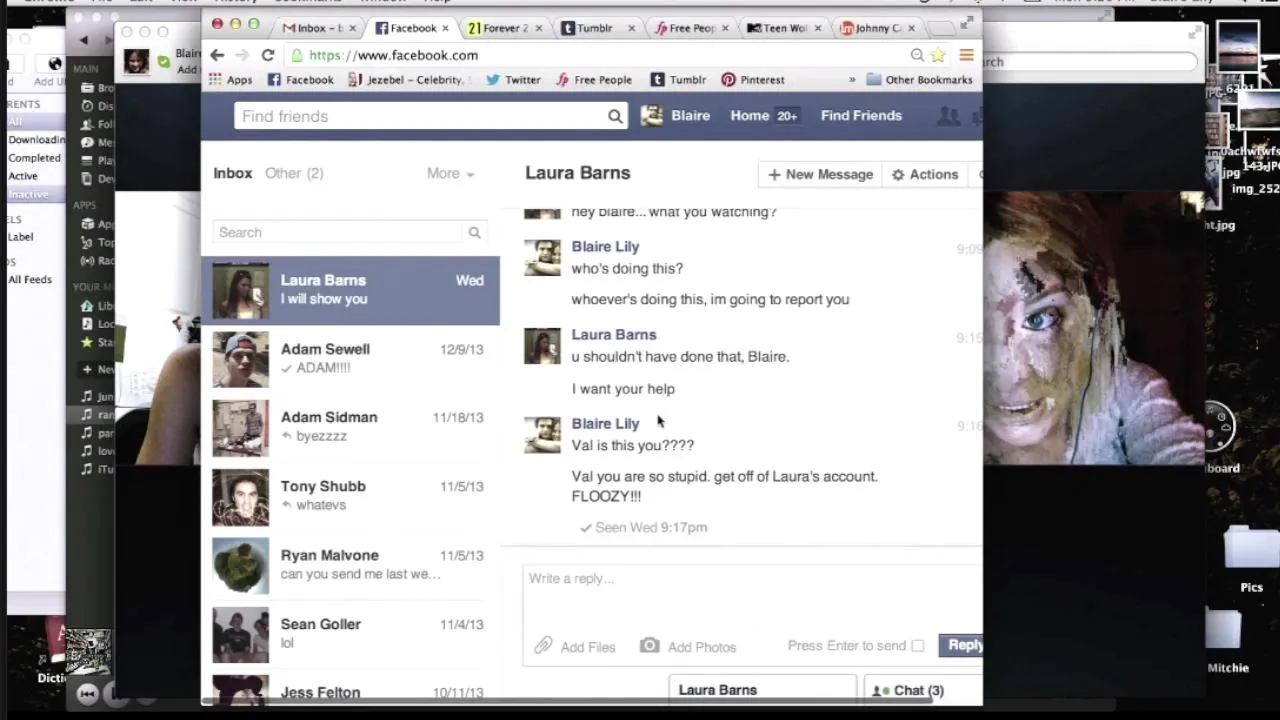Screen dimensions: 1280x720
Task: Open the Pinterest bookmark
Action: [753, 80]
